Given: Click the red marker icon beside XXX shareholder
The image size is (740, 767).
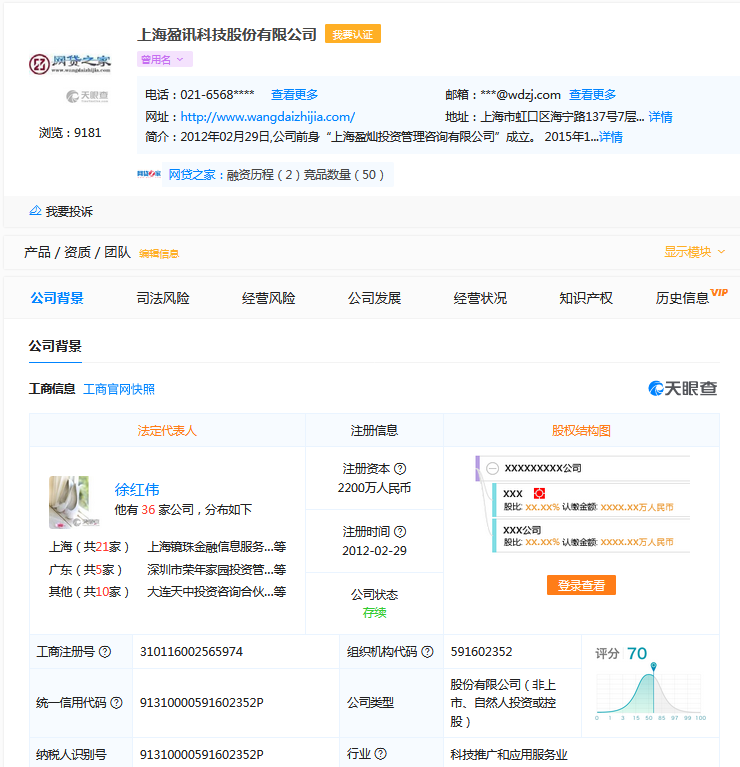Looking at the screenshot, I should coord(539,493).
